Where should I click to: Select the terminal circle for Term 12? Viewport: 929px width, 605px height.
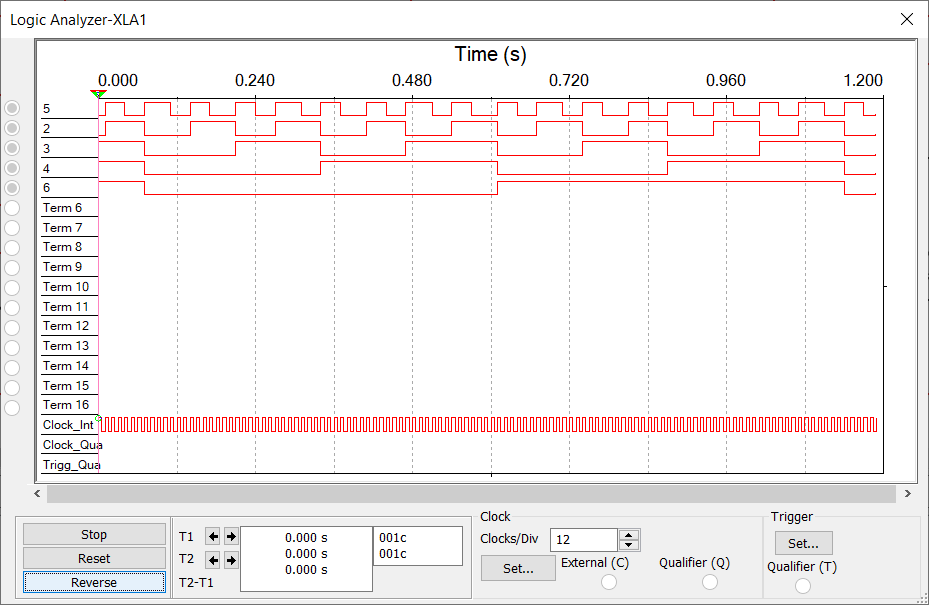pos(12,328)
